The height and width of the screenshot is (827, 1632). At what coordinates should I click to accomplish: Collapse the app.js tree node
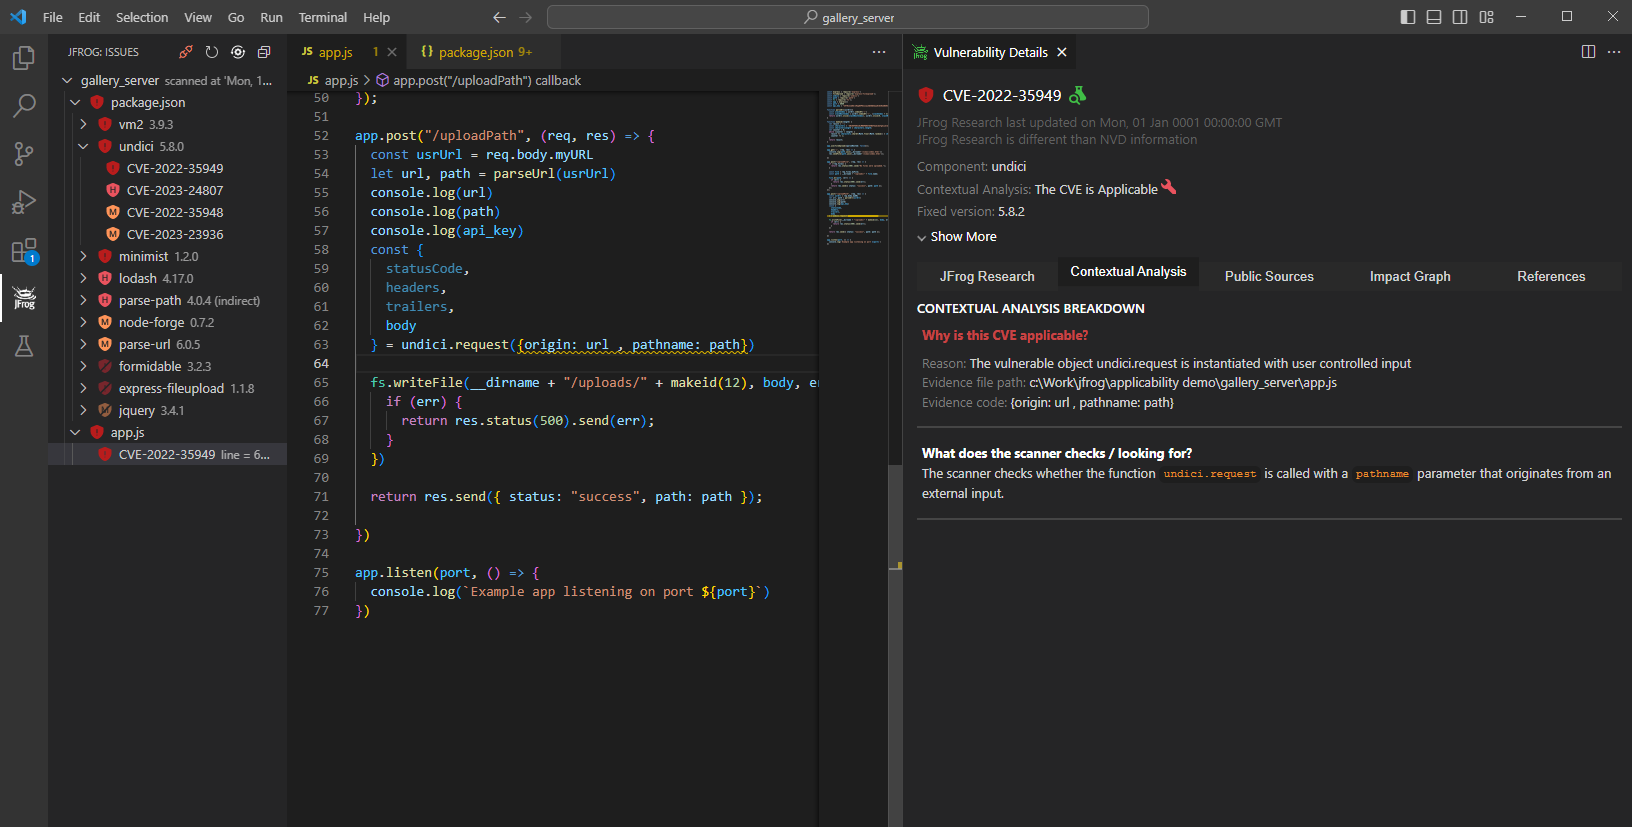click(75, 432)
